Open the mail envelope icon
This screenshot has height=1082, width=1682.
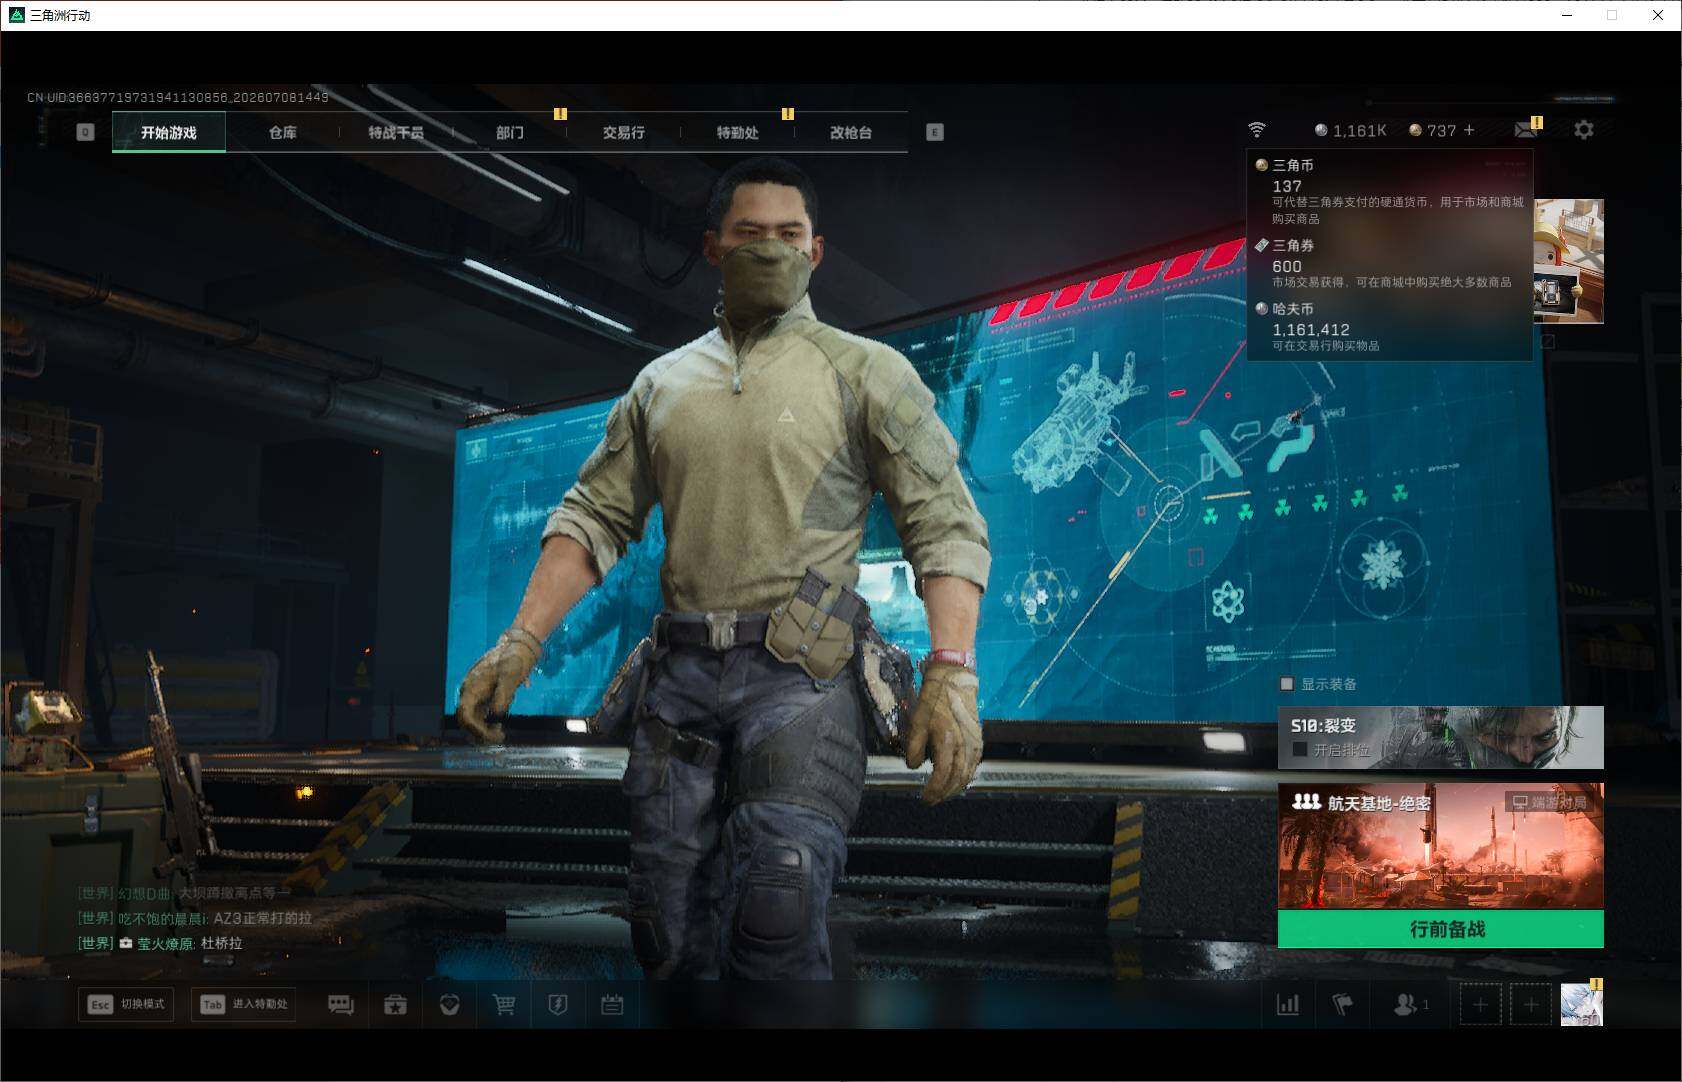click(x=1526, y=129)
